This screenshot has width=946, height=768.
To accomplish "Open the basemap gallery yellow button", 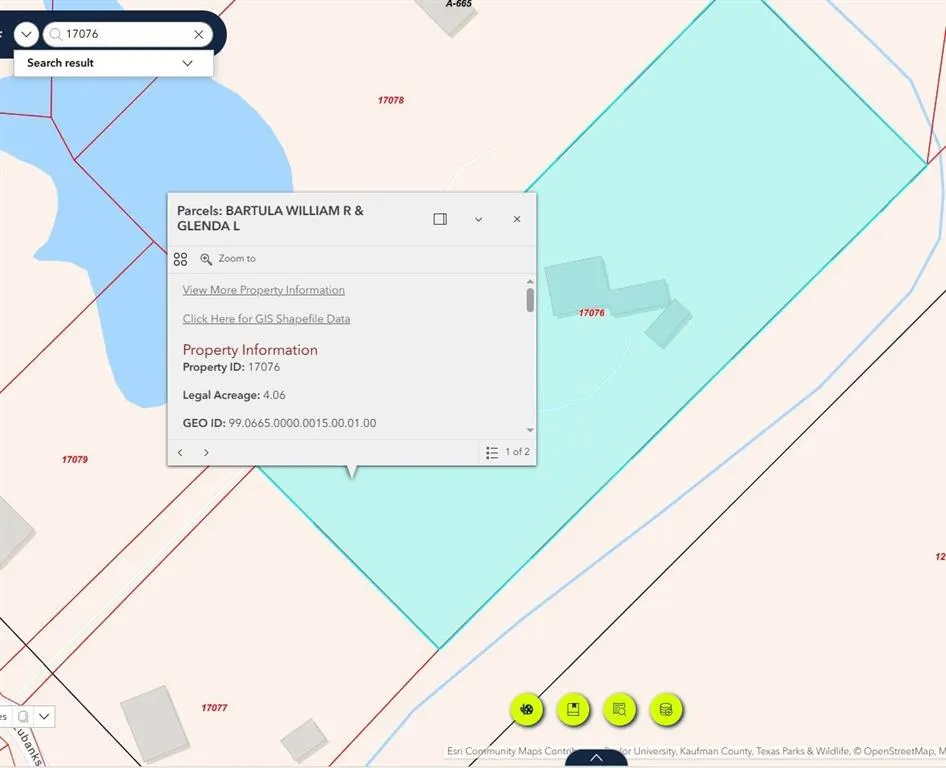I will coord(527,709).
